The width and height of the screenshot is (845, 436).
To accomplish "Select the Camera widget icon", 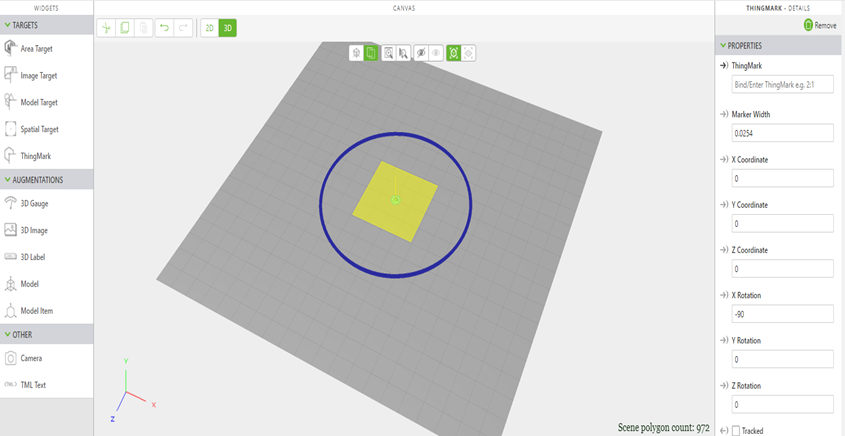I will (x=10, y=358).
